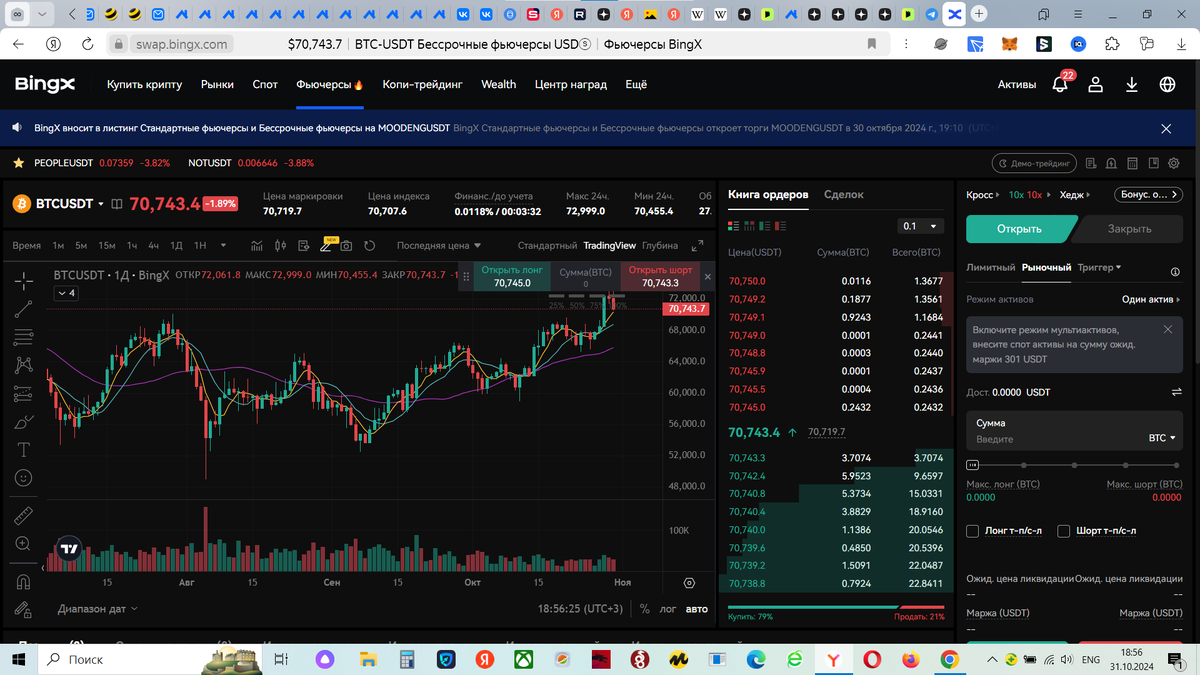1200x675 pixels.
Task: Activate the chart zoom-in tool
Action: (24, 544)
